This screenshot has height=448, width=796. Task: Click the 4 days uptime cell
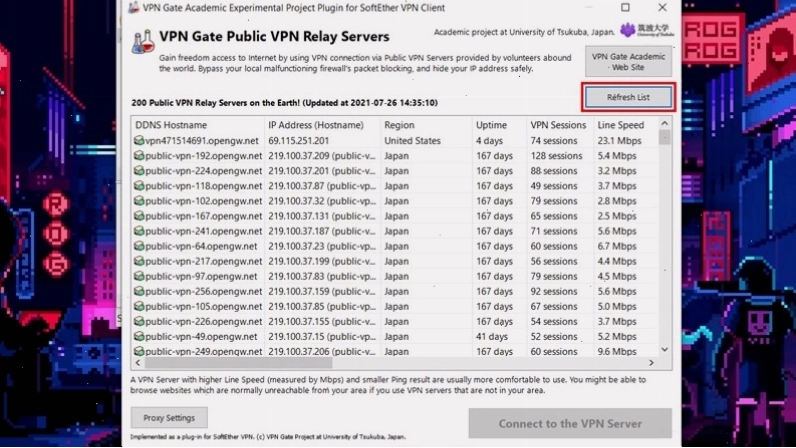[x=489, y=140]
